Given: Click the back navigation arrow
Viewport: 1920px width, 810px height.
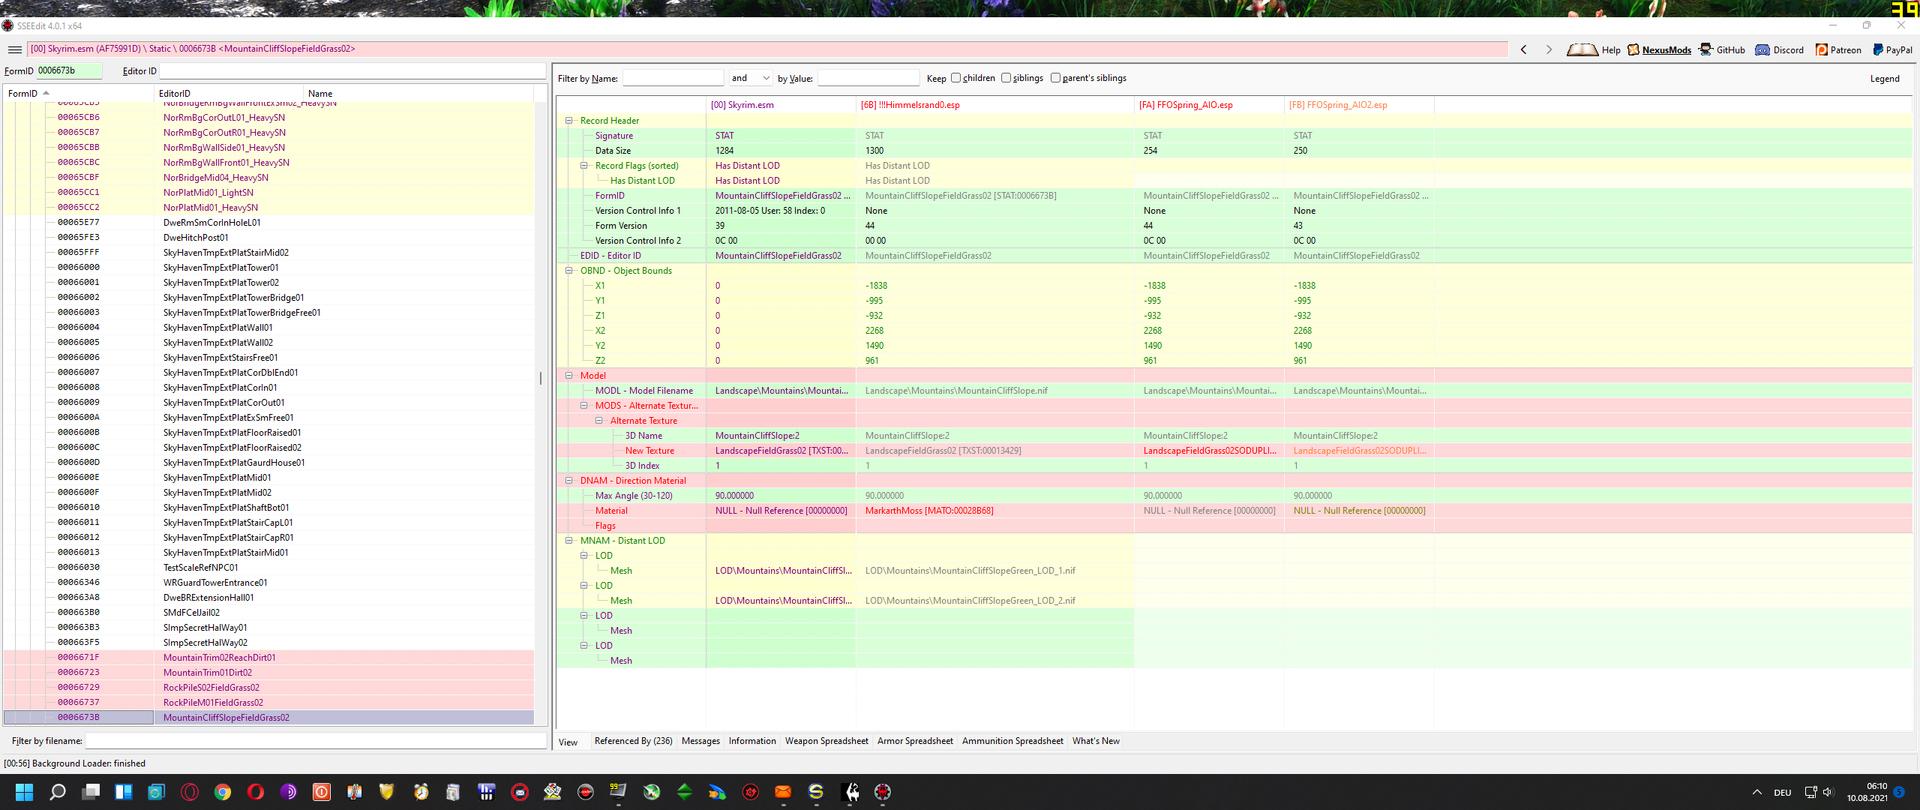Looking at the screenshot, I should (x=1523, y=49).
